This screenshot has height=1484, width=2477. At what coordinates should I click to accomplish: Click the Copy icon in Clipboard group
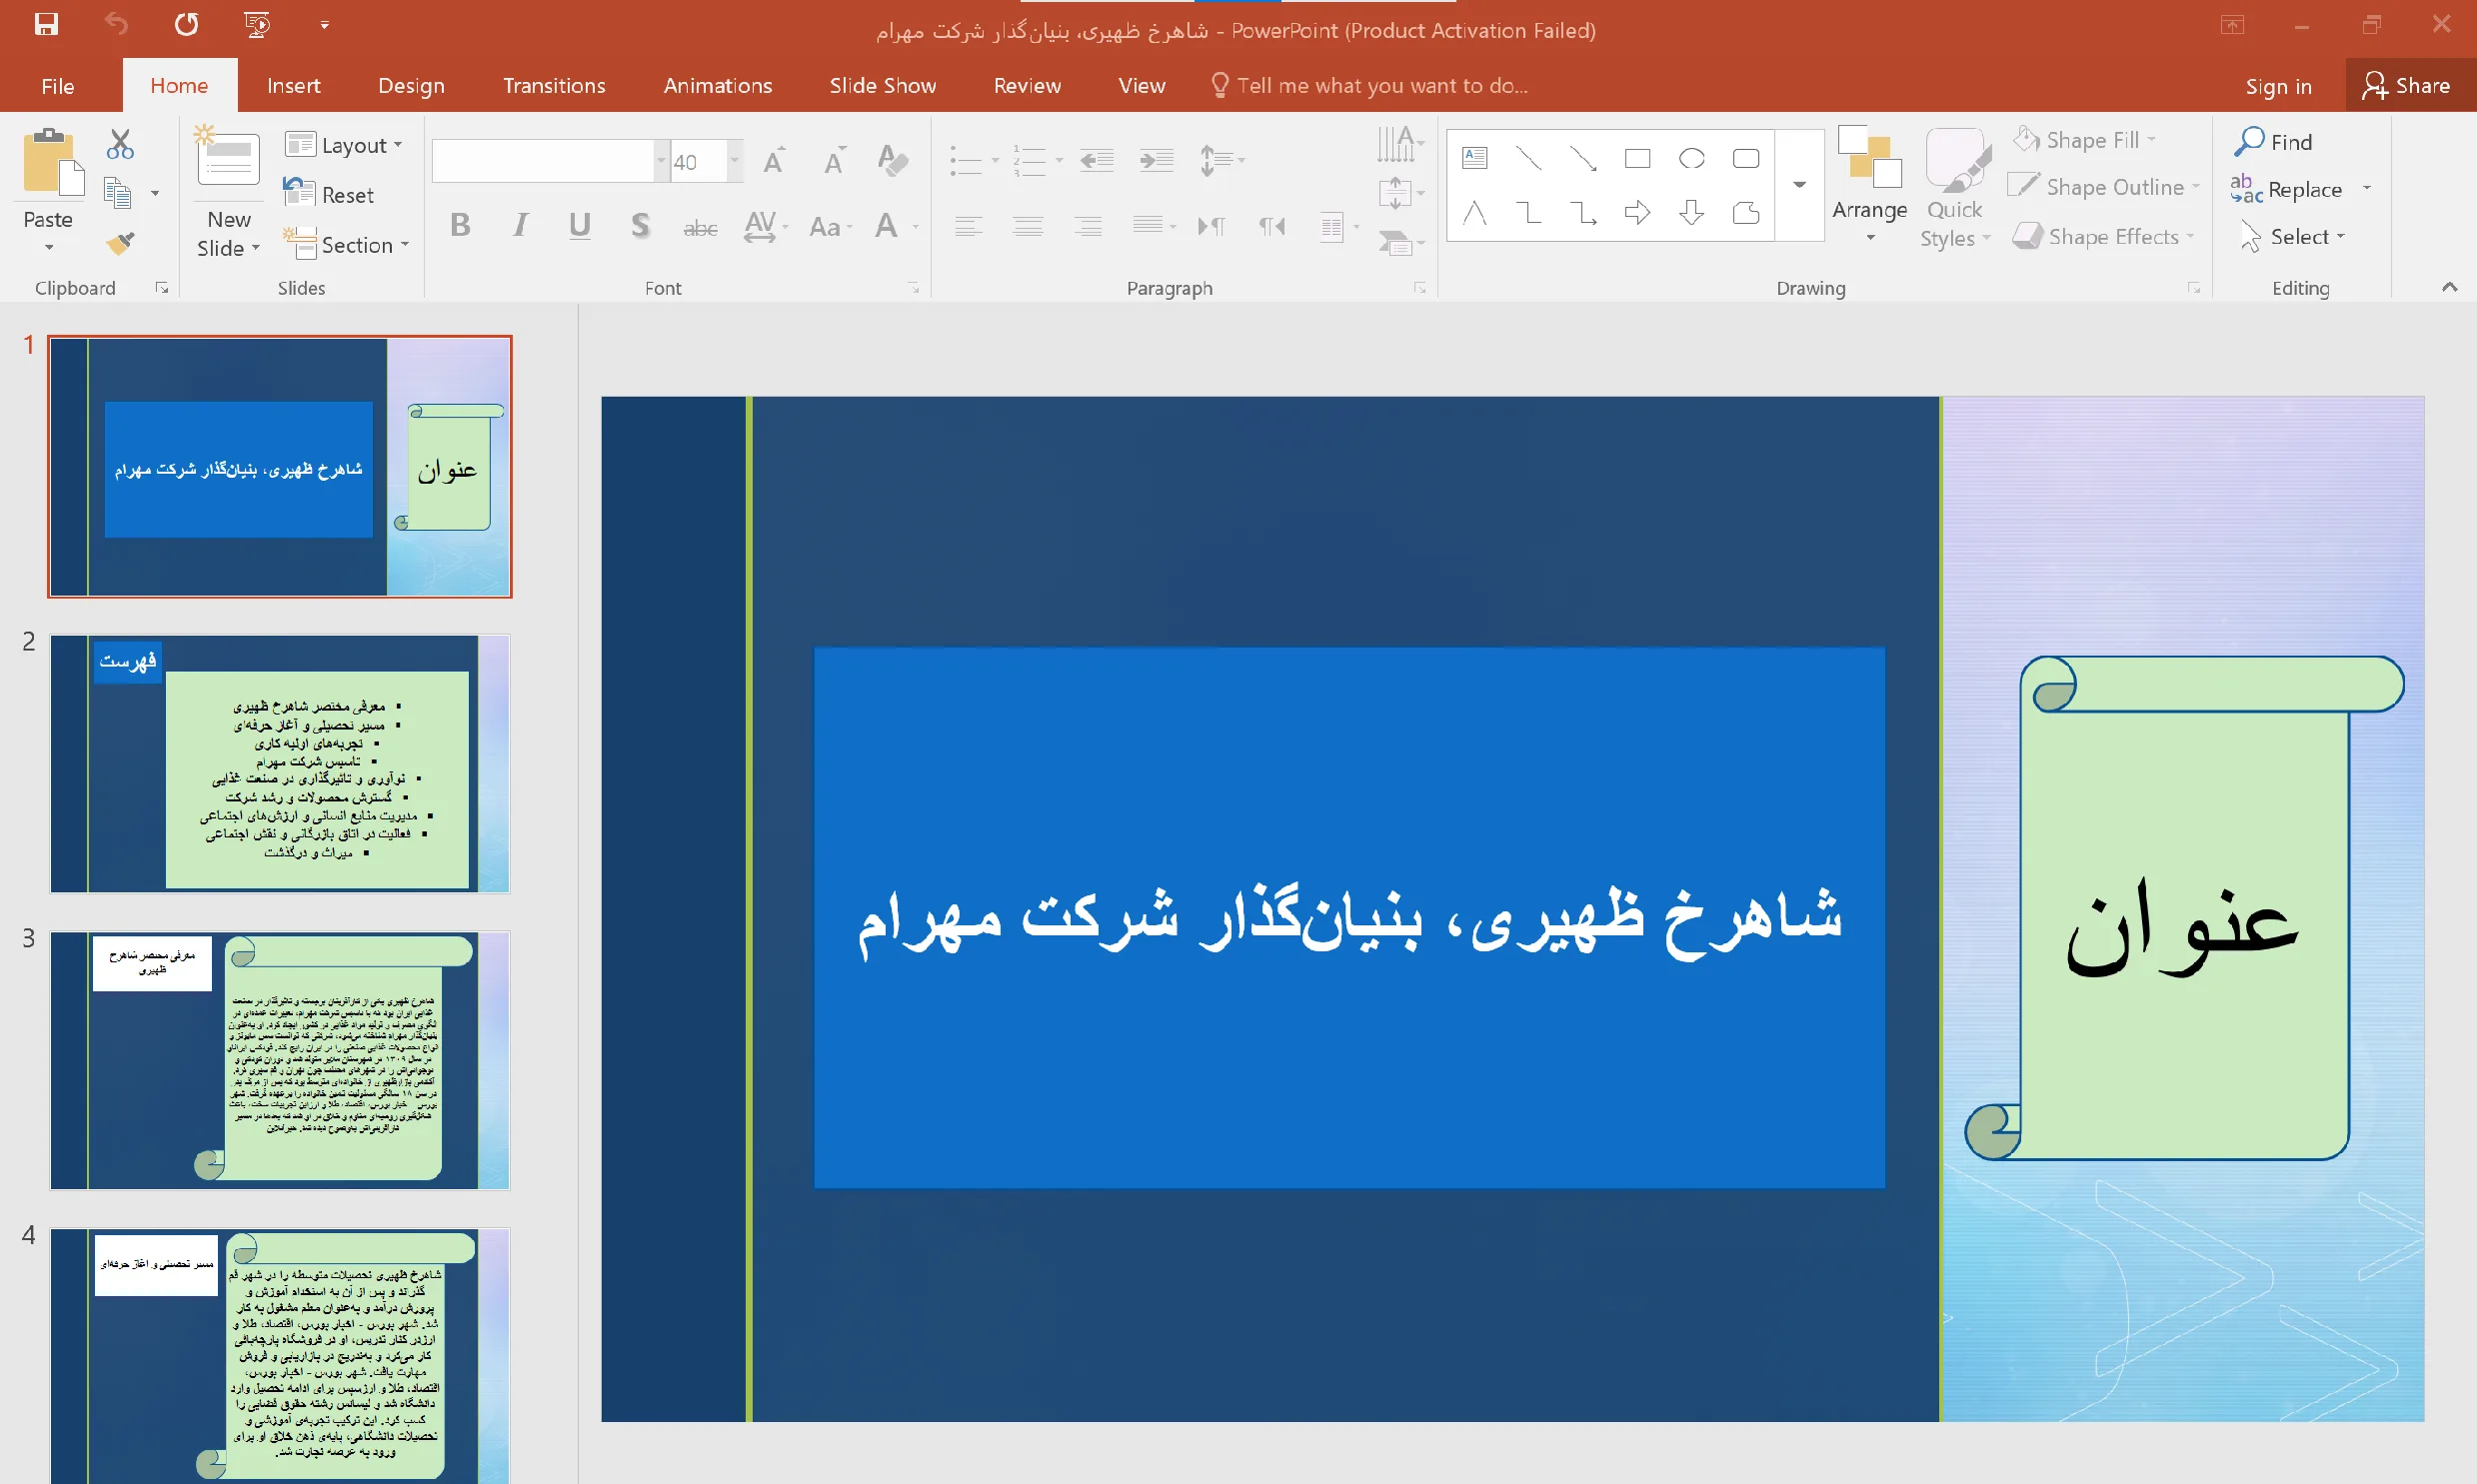tap(118, 193)
